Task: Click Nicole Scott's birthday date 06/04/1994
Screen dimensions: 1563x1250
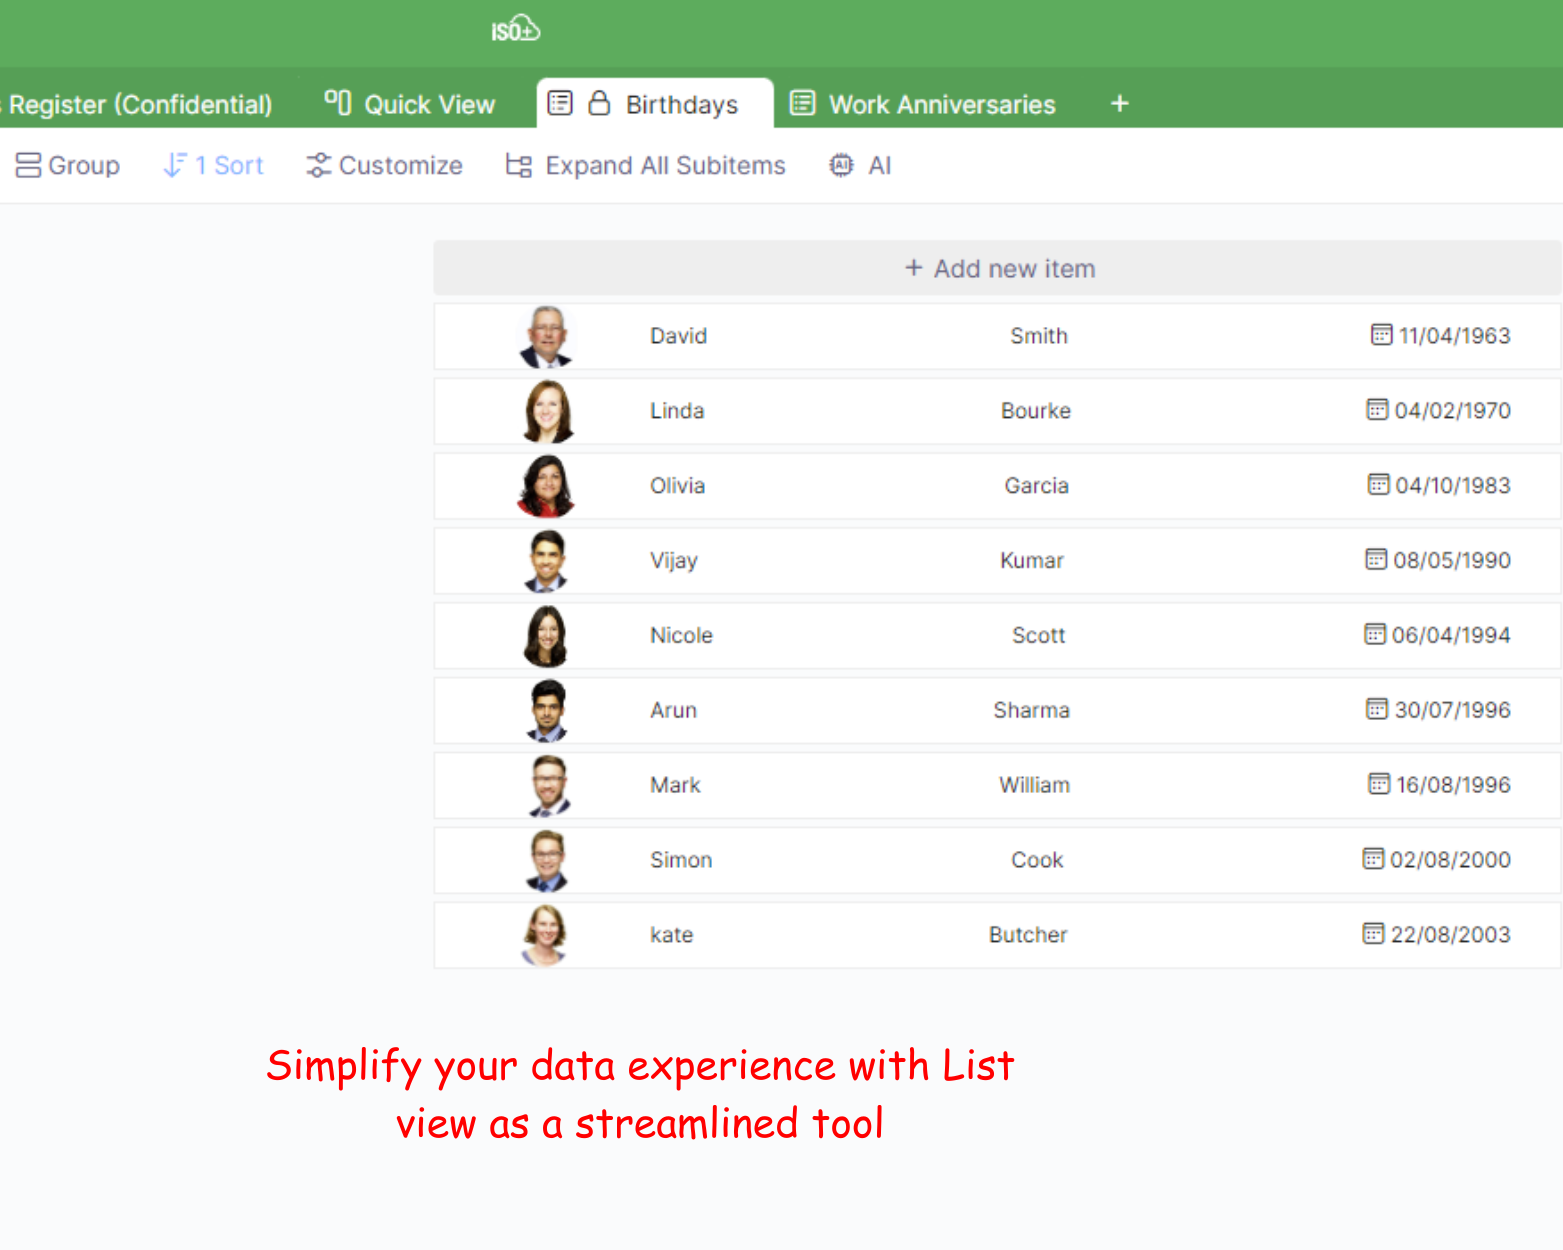Action: pos(1450,635)
